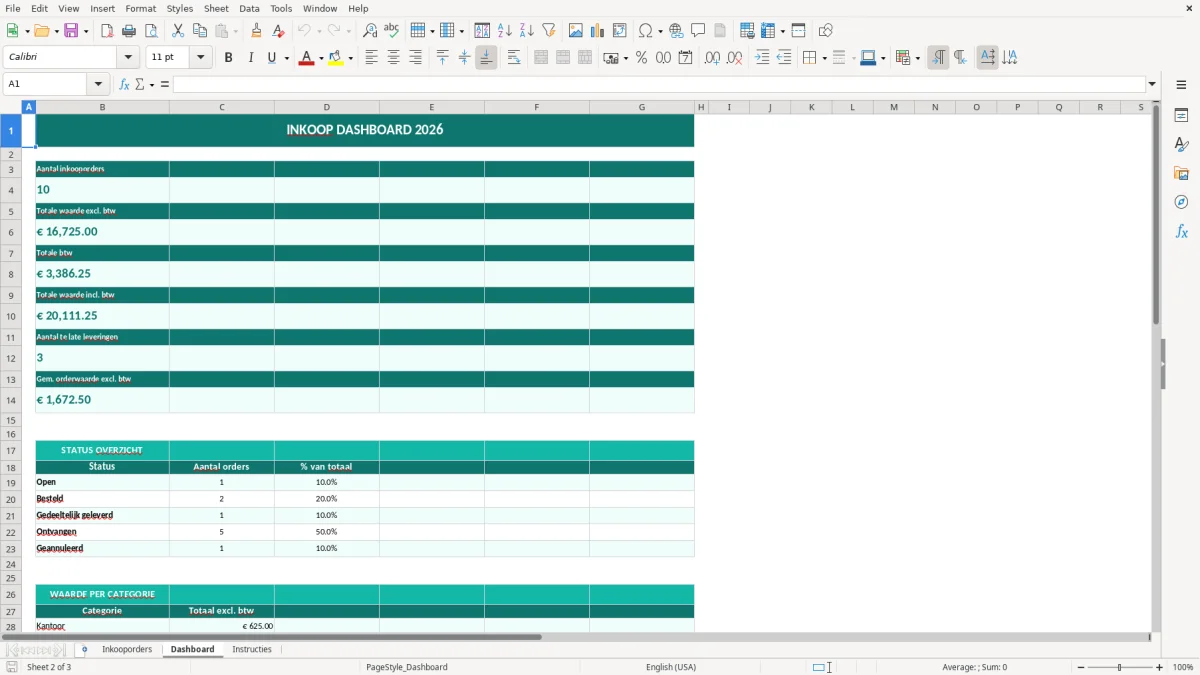The height and width of the screenshot is (675, 1200).
Task: Click the Save document icon
Action: pyautogui.click(x=71, y=31)
